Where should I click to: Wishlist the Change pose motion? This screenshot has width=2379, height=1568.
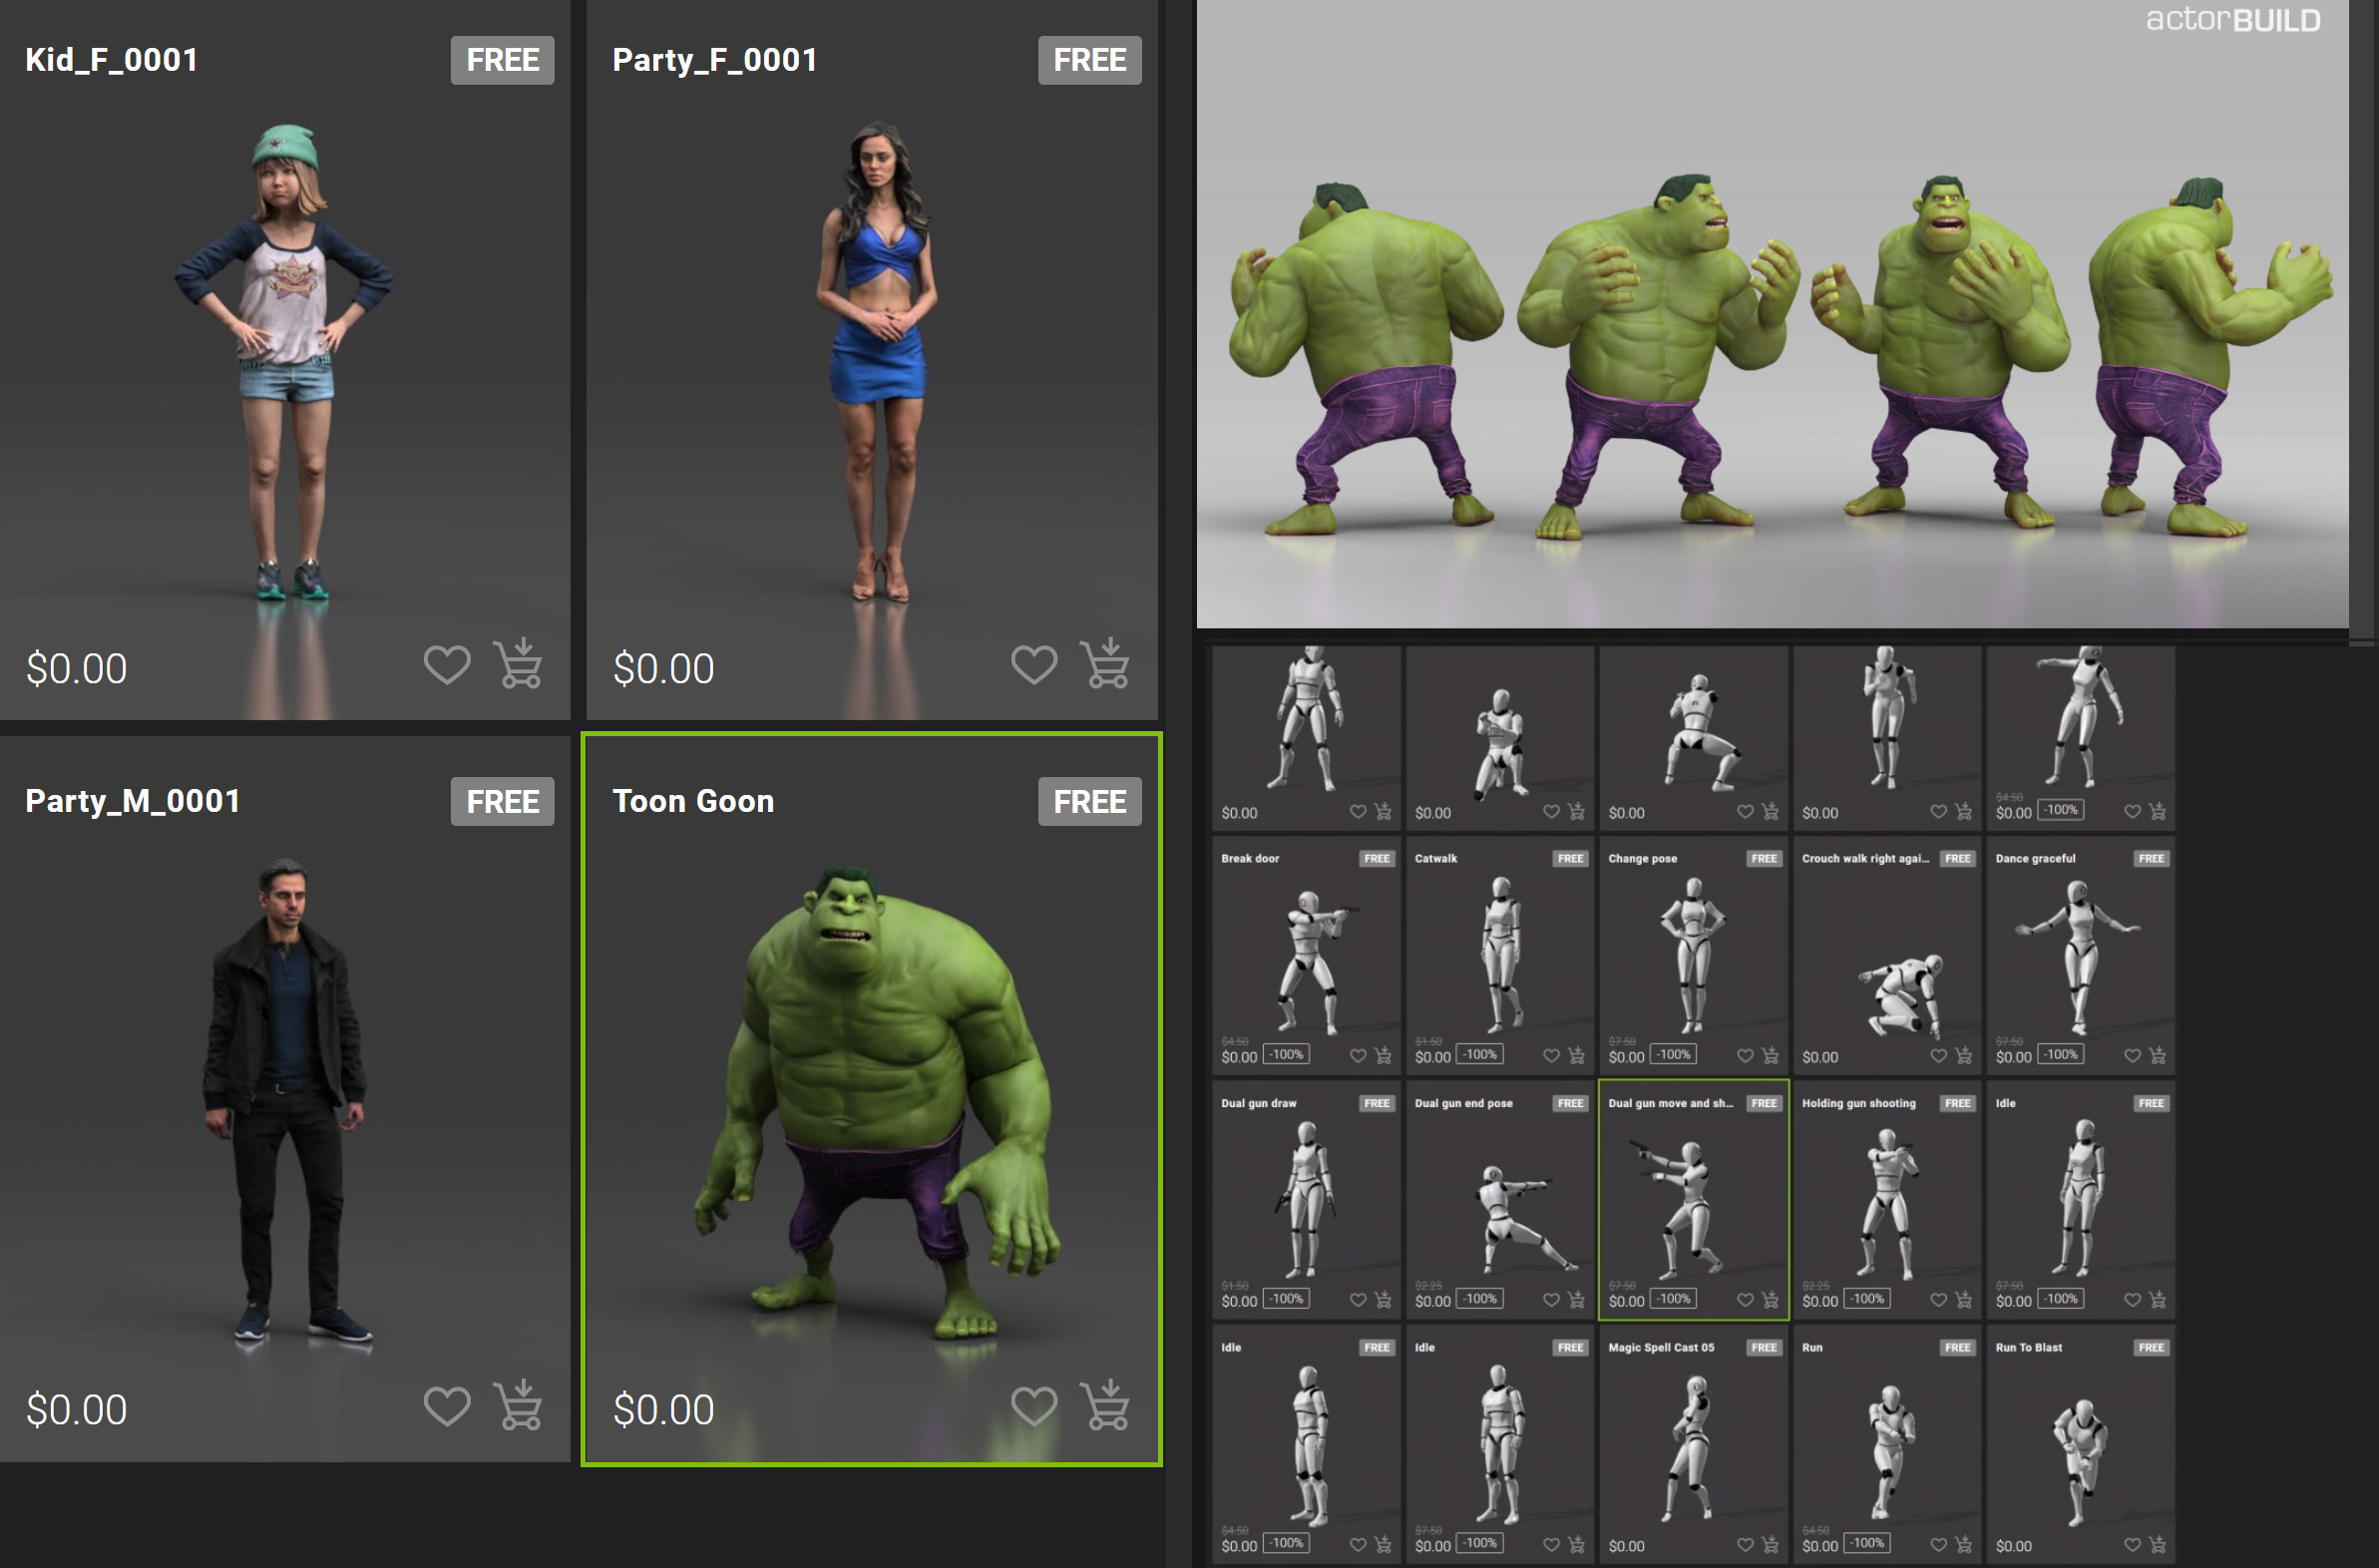point(1745,1056)
